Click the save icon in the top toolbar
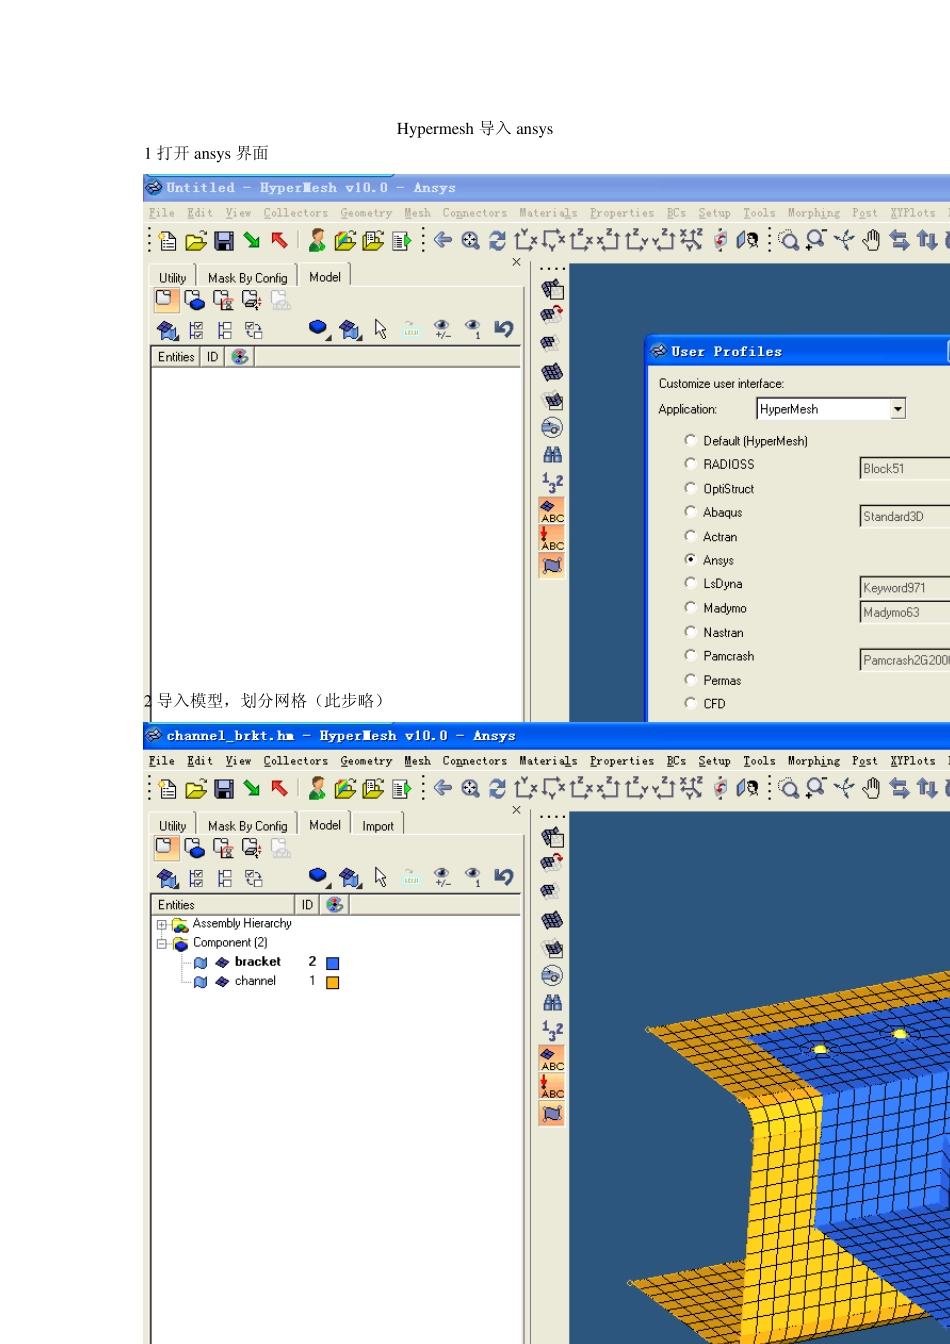This screenshot has width=950, height=1344. click(x=224, y=241)
